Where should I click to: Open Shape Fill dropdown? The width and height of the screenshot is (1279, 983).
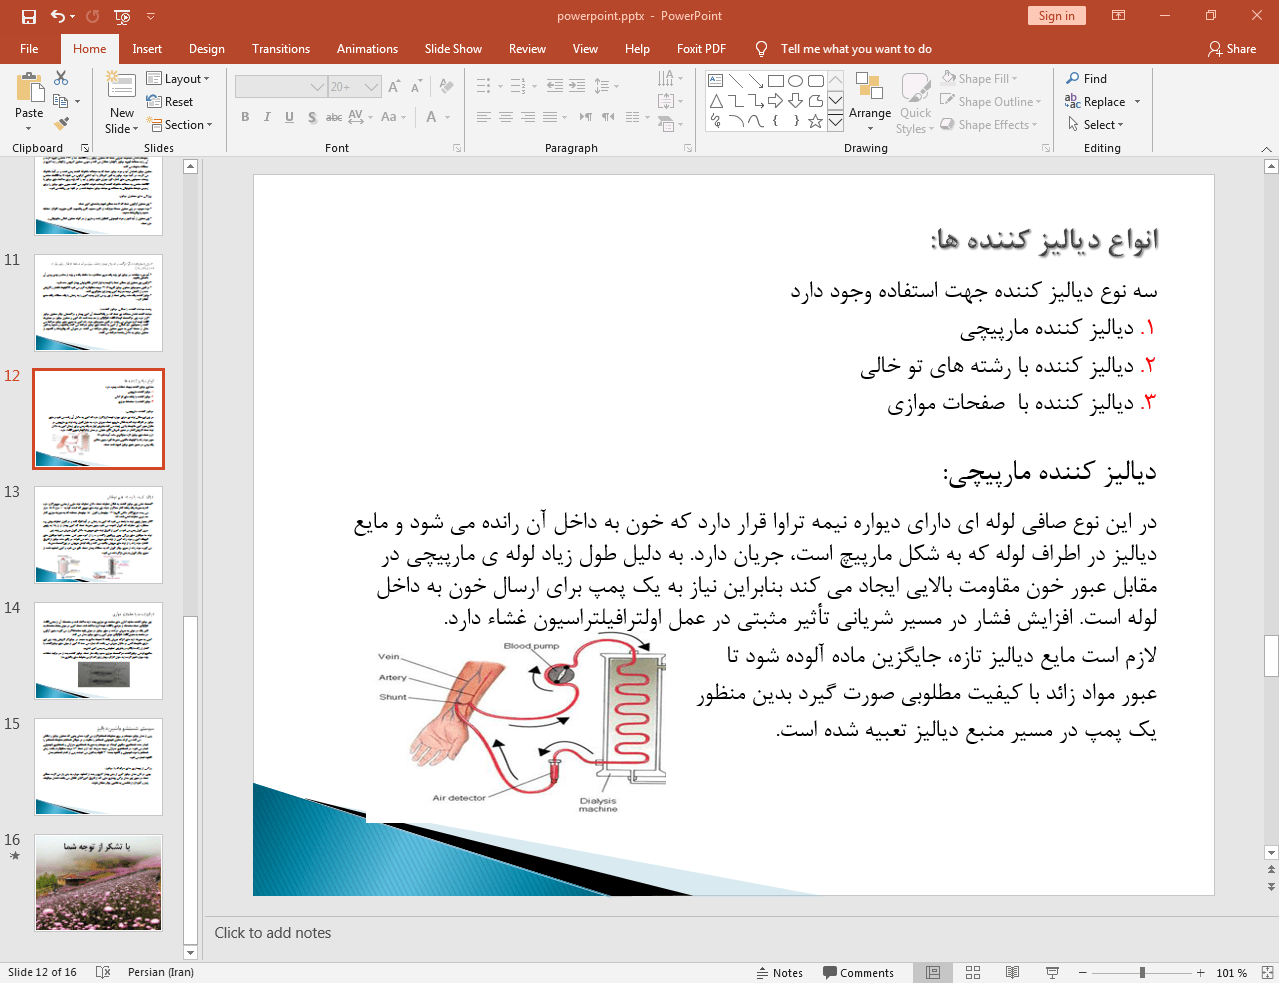click(980, 78)
